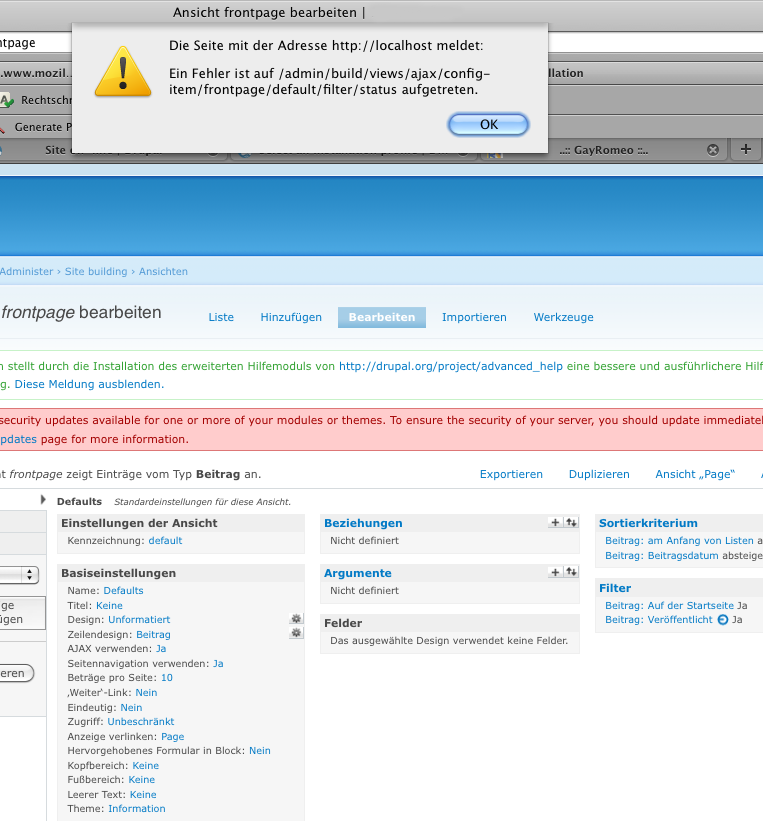
Task: Open Design settings gear icon
Action: click(x=296, y=620)
